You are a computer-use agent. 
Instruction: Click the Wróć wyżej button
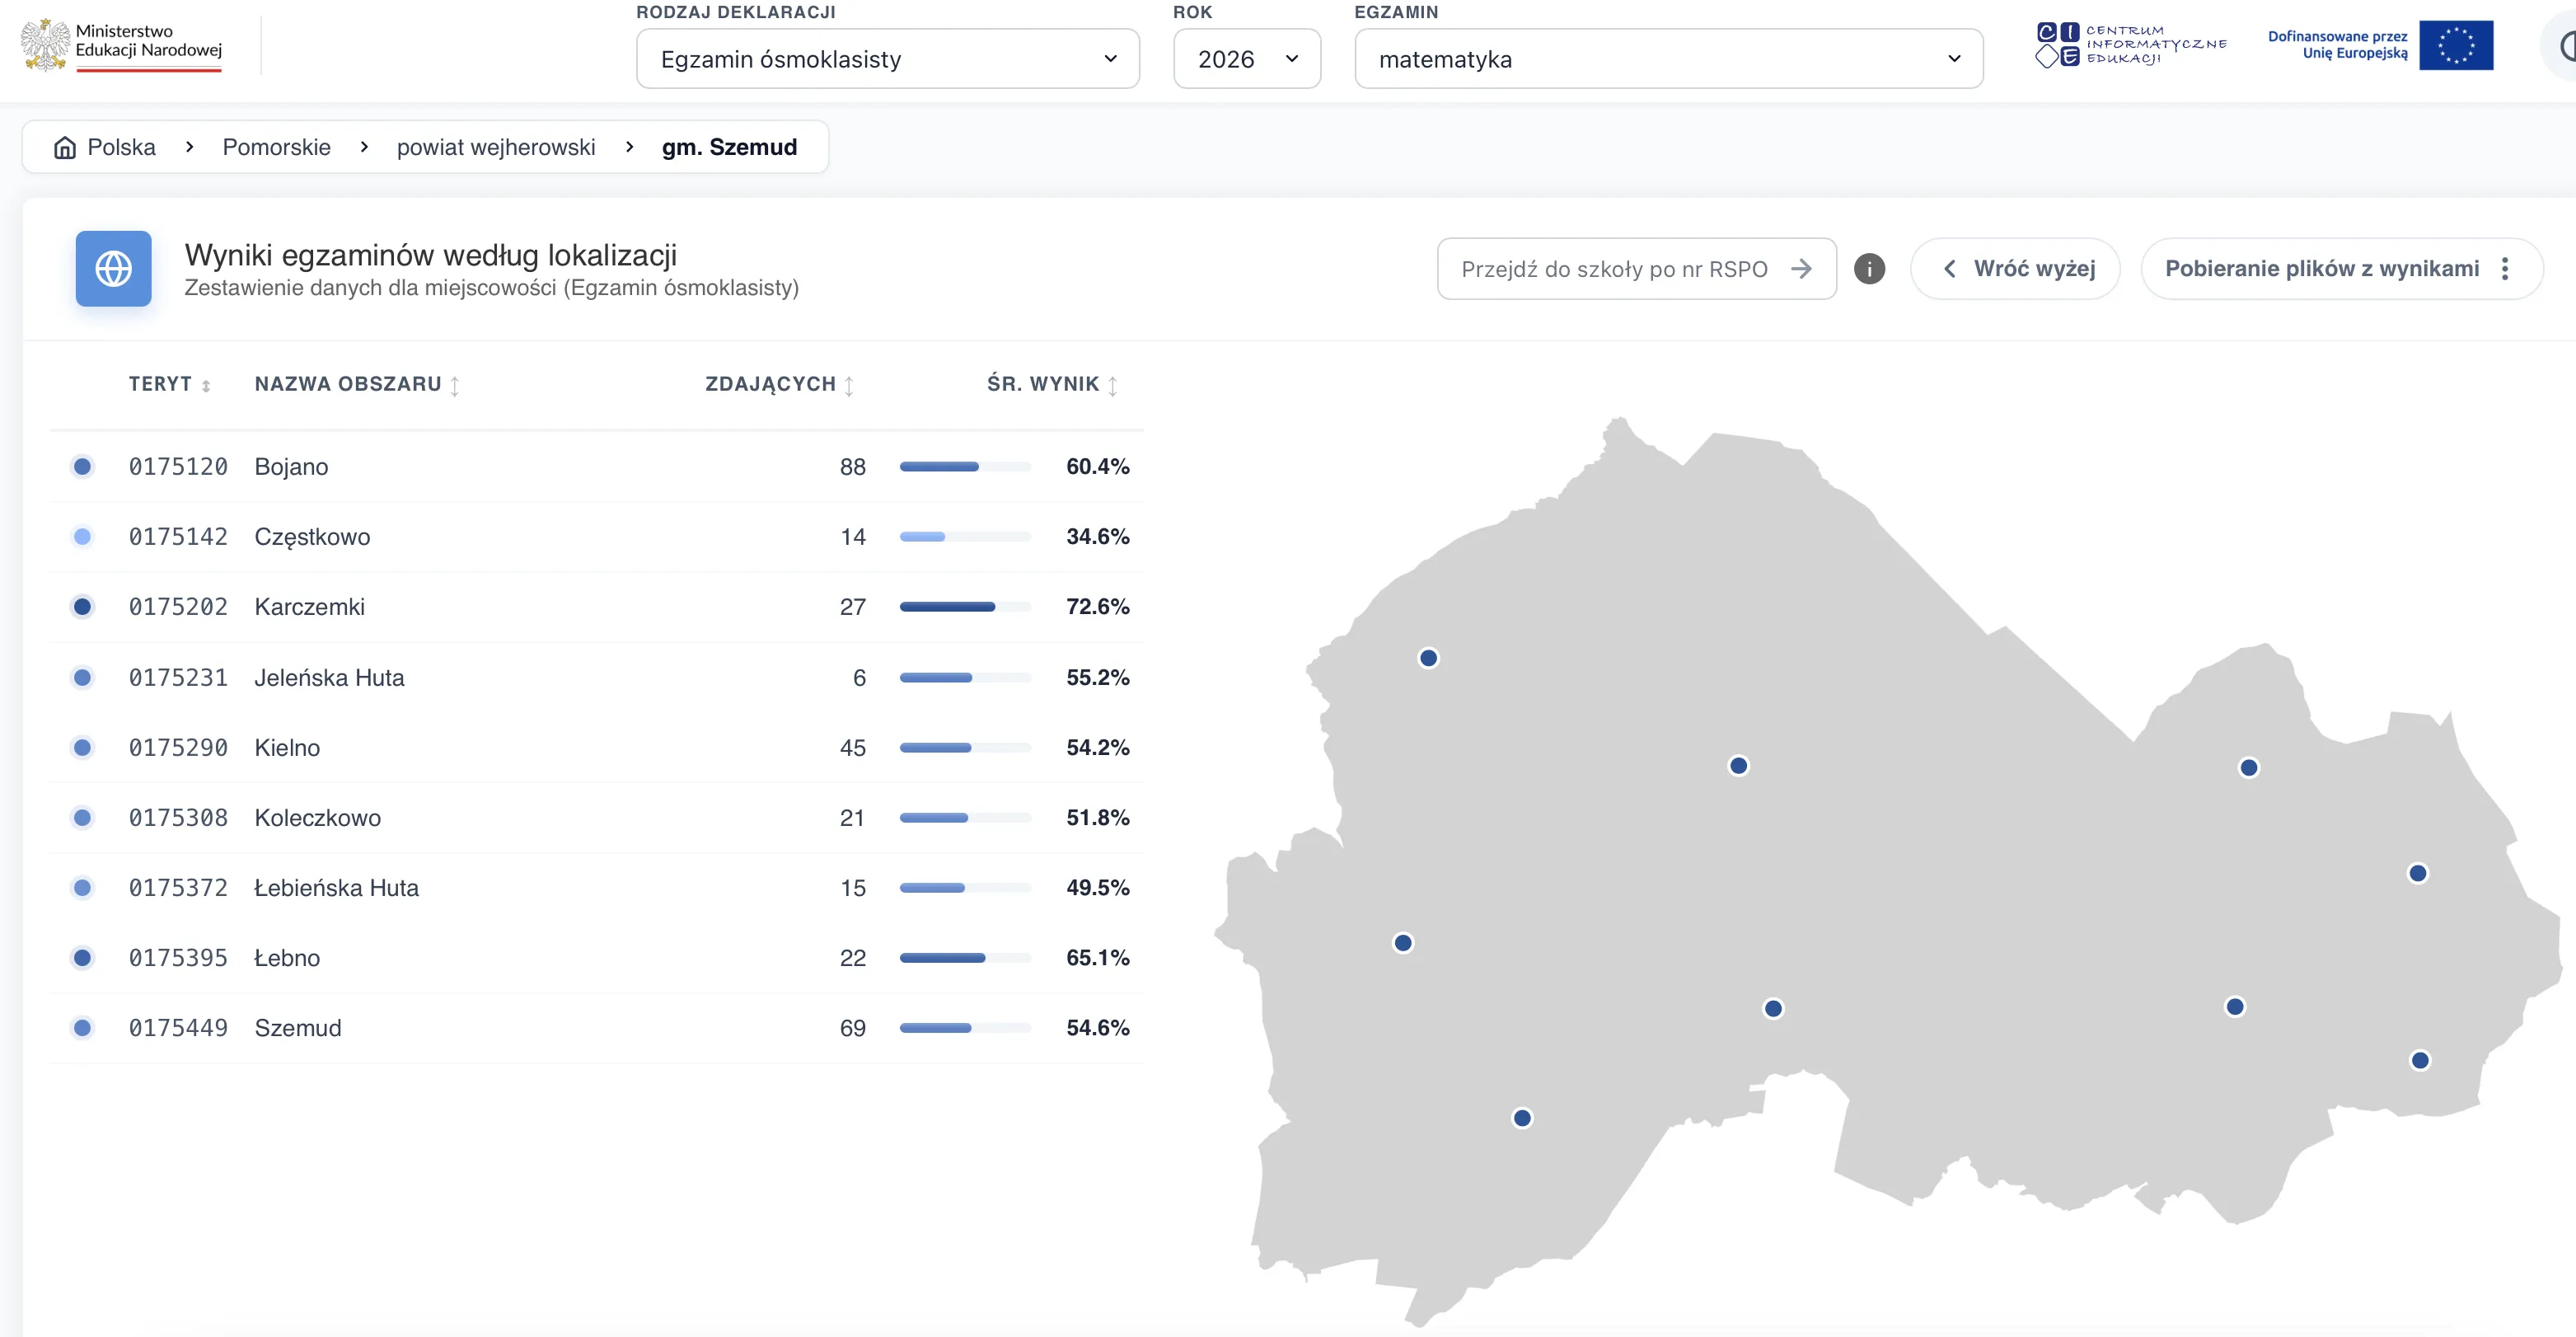pos(2015,269)
